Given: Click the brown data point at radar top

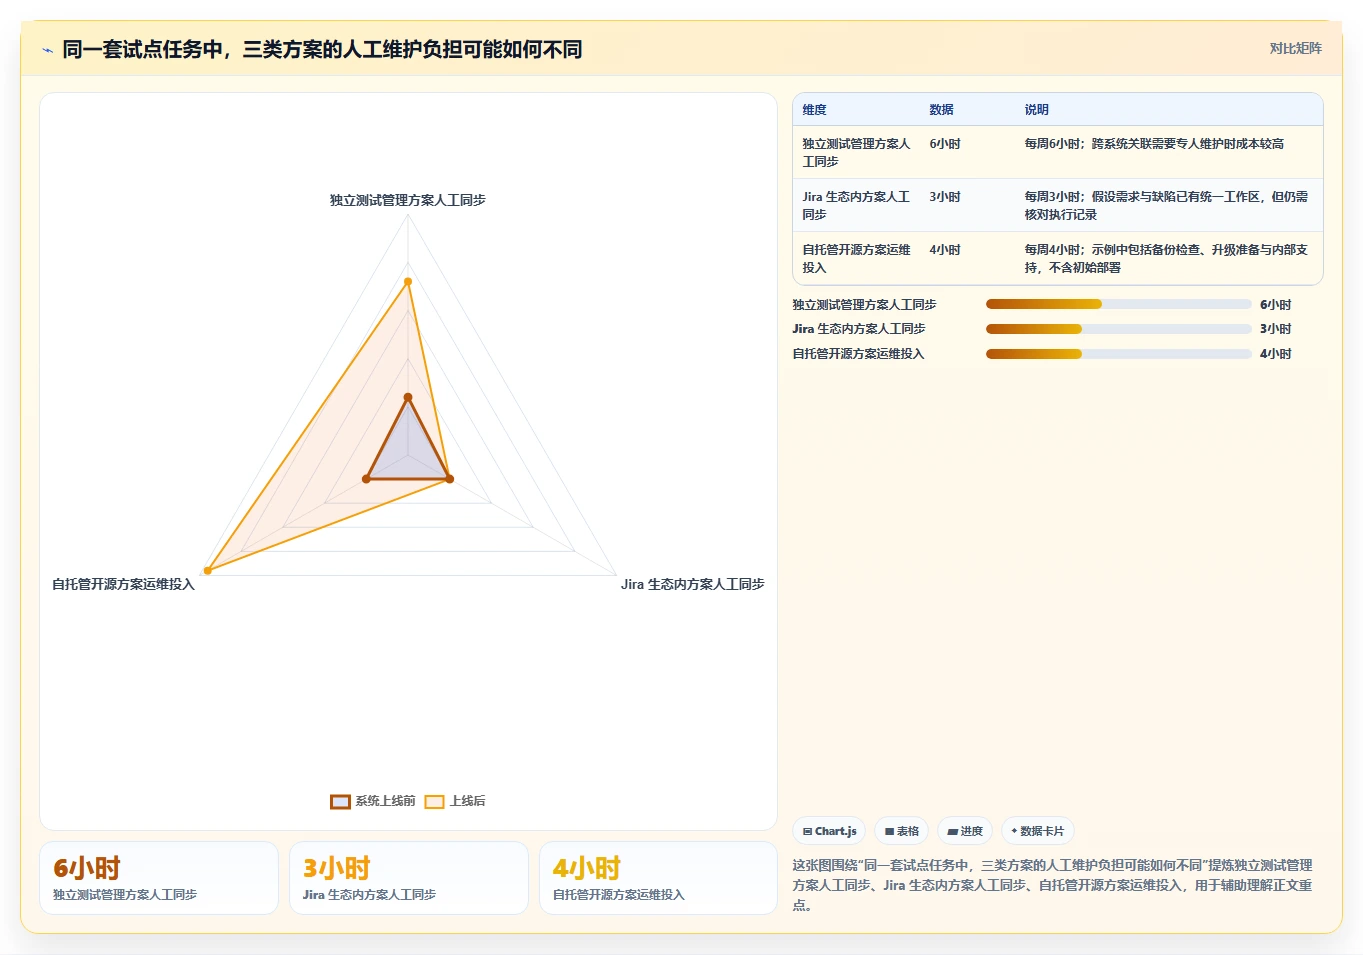Looking at the screenshot, I should point(408,398).
